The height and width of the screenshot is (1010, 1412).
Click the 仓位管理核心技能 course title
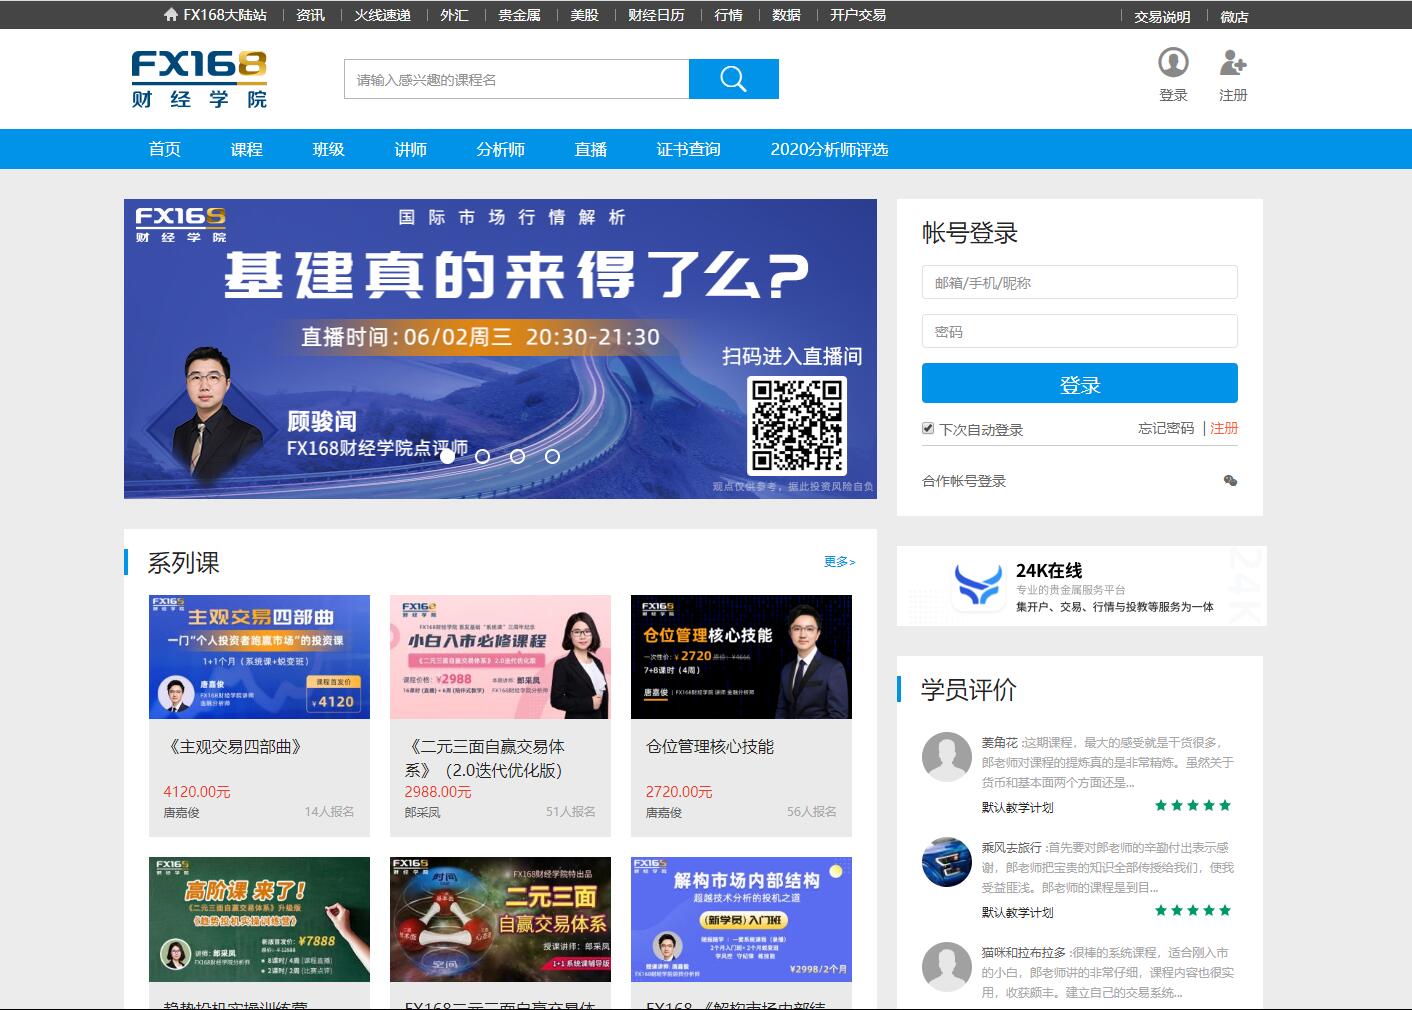click(x=710, y=747)
